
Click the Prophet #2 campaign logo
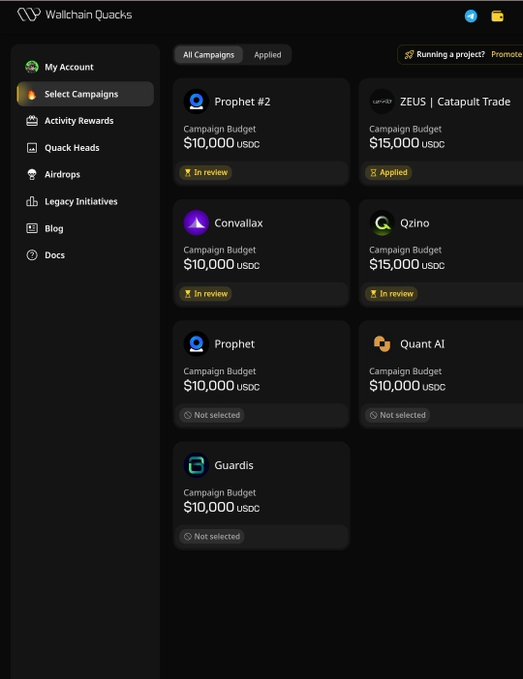pyautogui.click(x=196, y=101)
